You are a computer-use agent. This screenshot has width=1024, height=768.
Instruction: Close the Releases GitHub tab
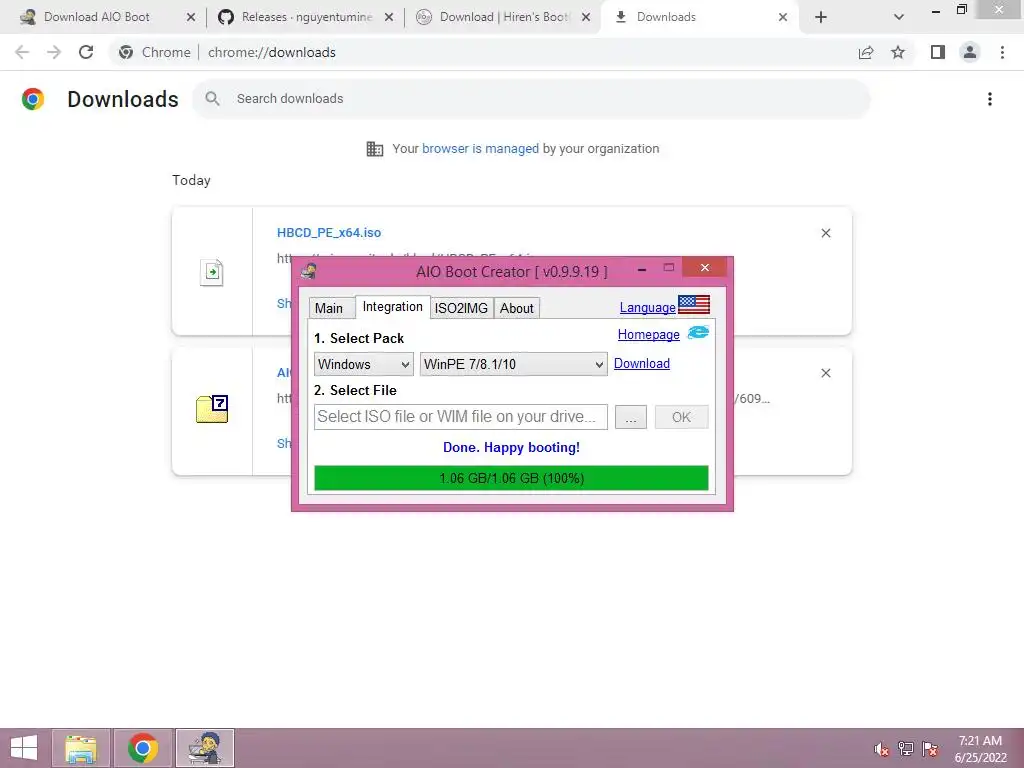click(389, 17)
